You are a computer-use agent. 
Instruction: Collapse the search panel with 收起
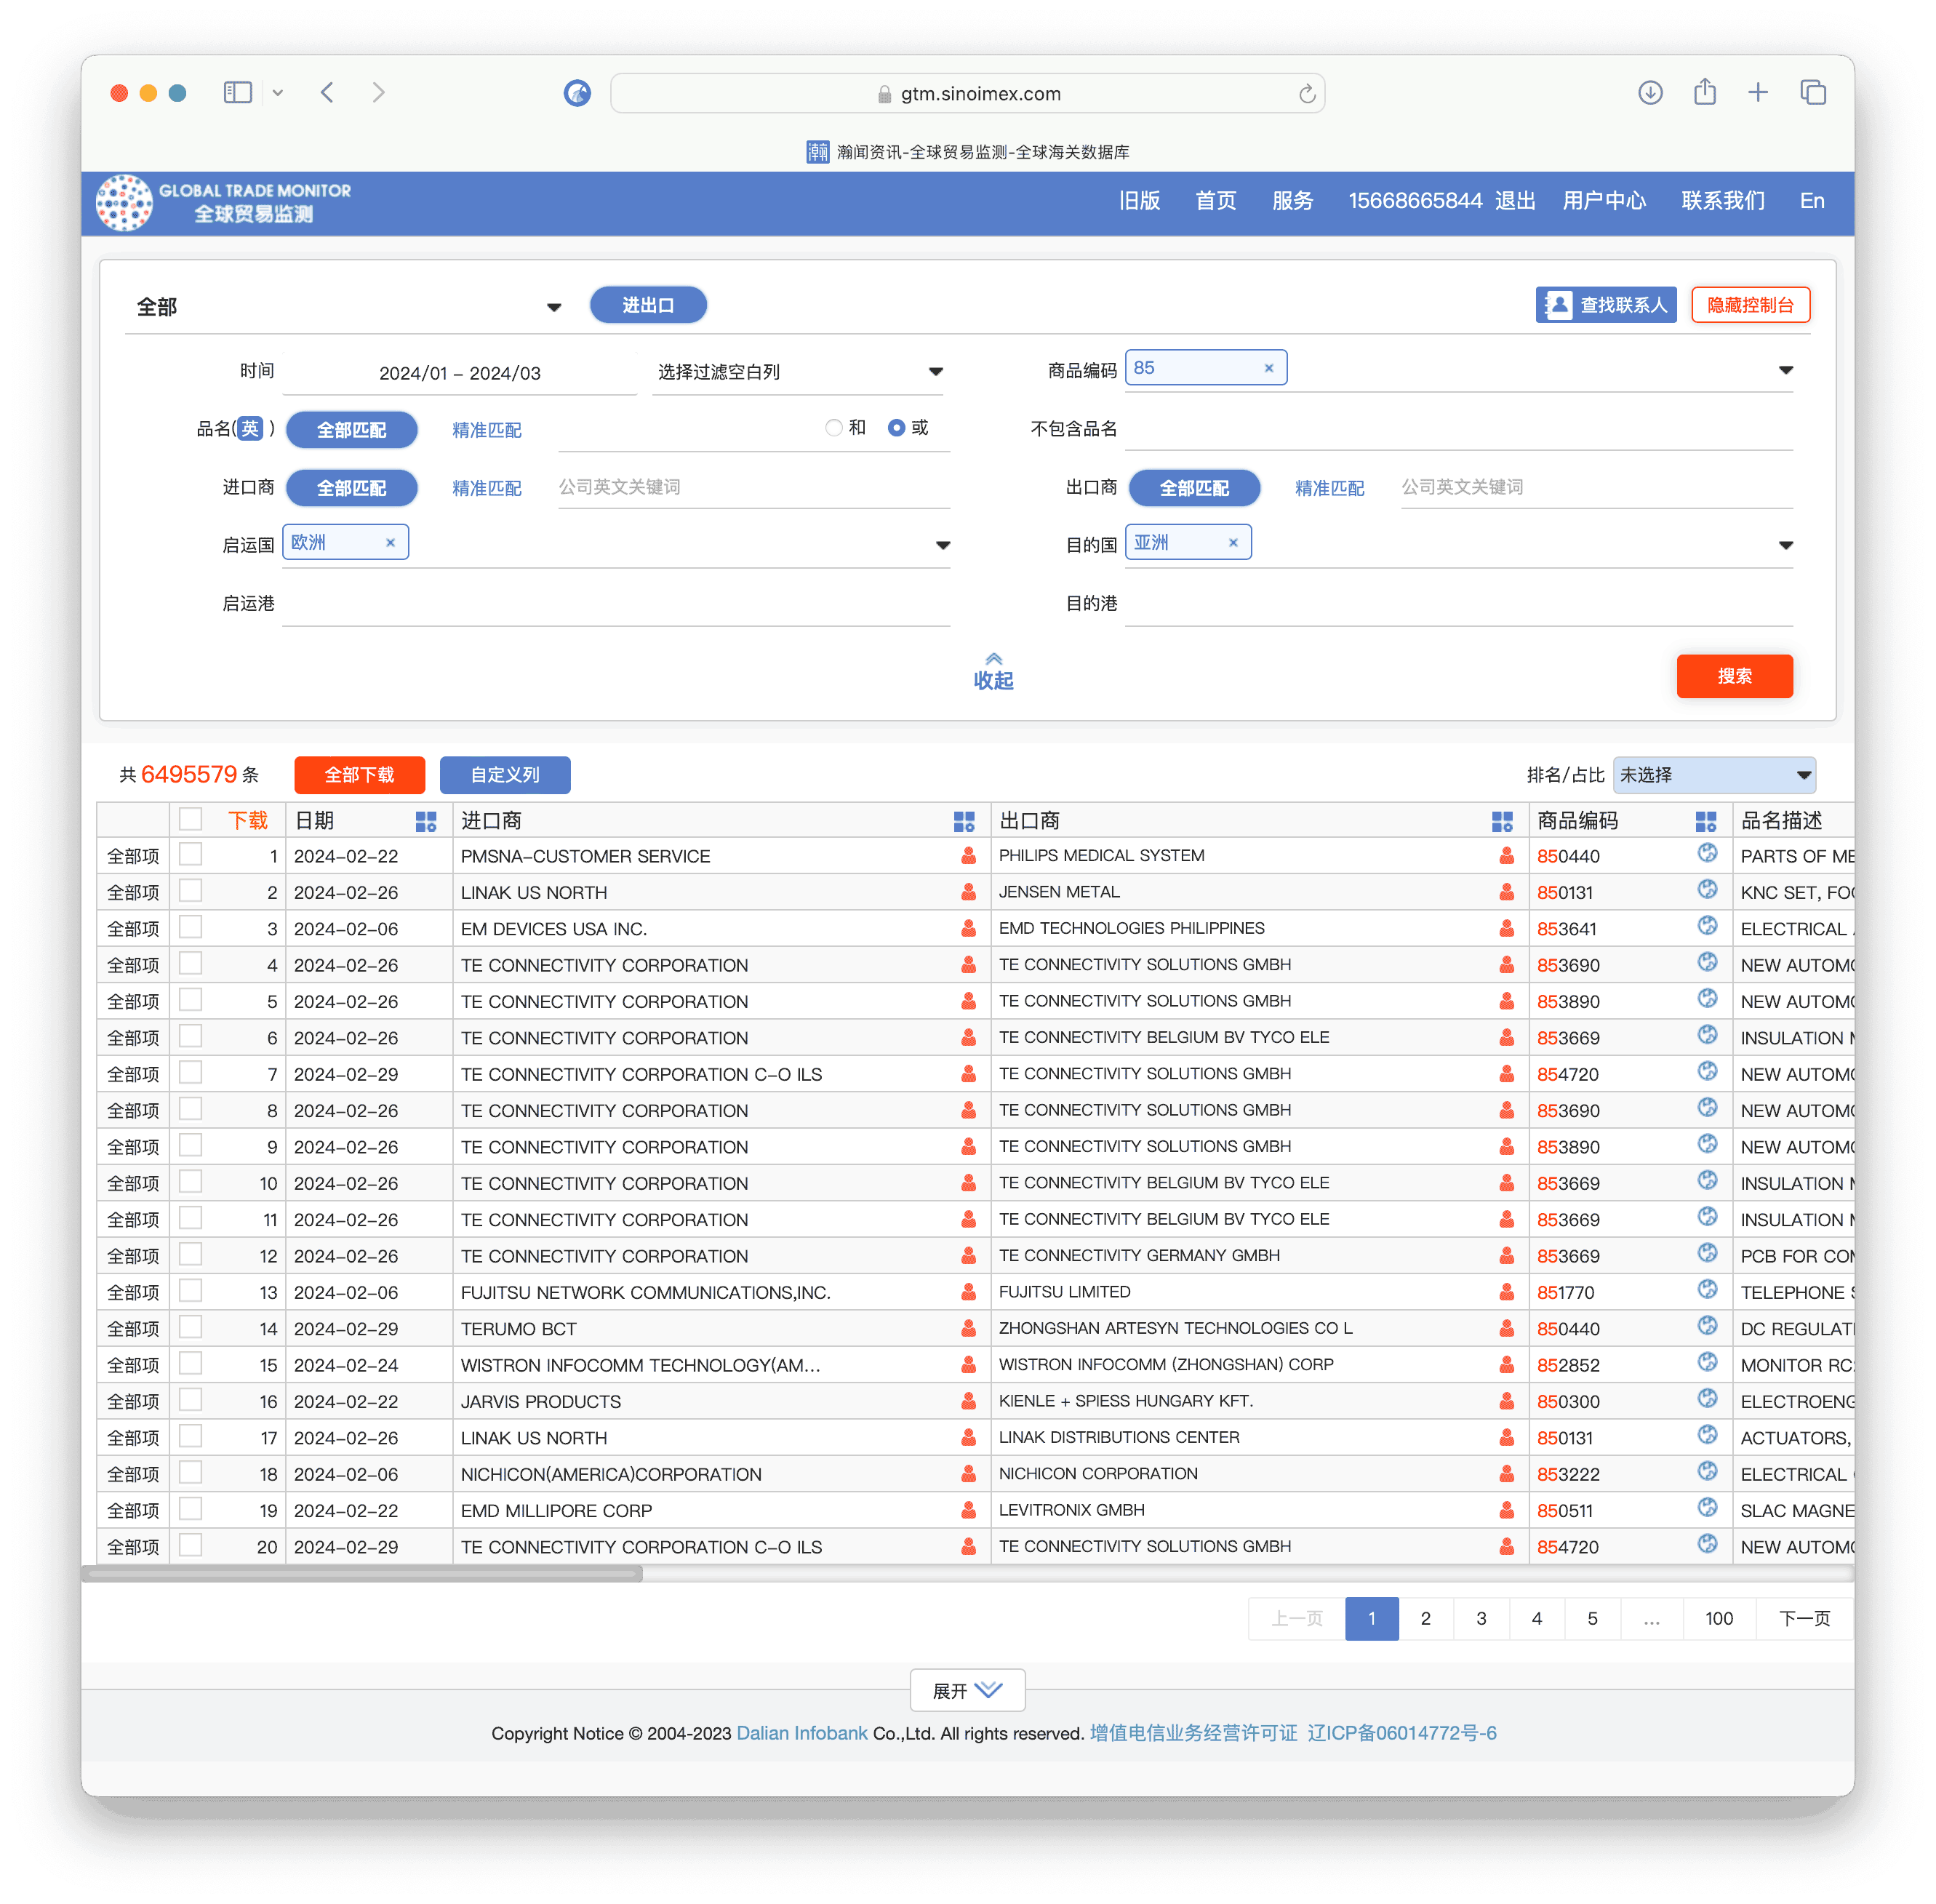click(x=993, y=671)
